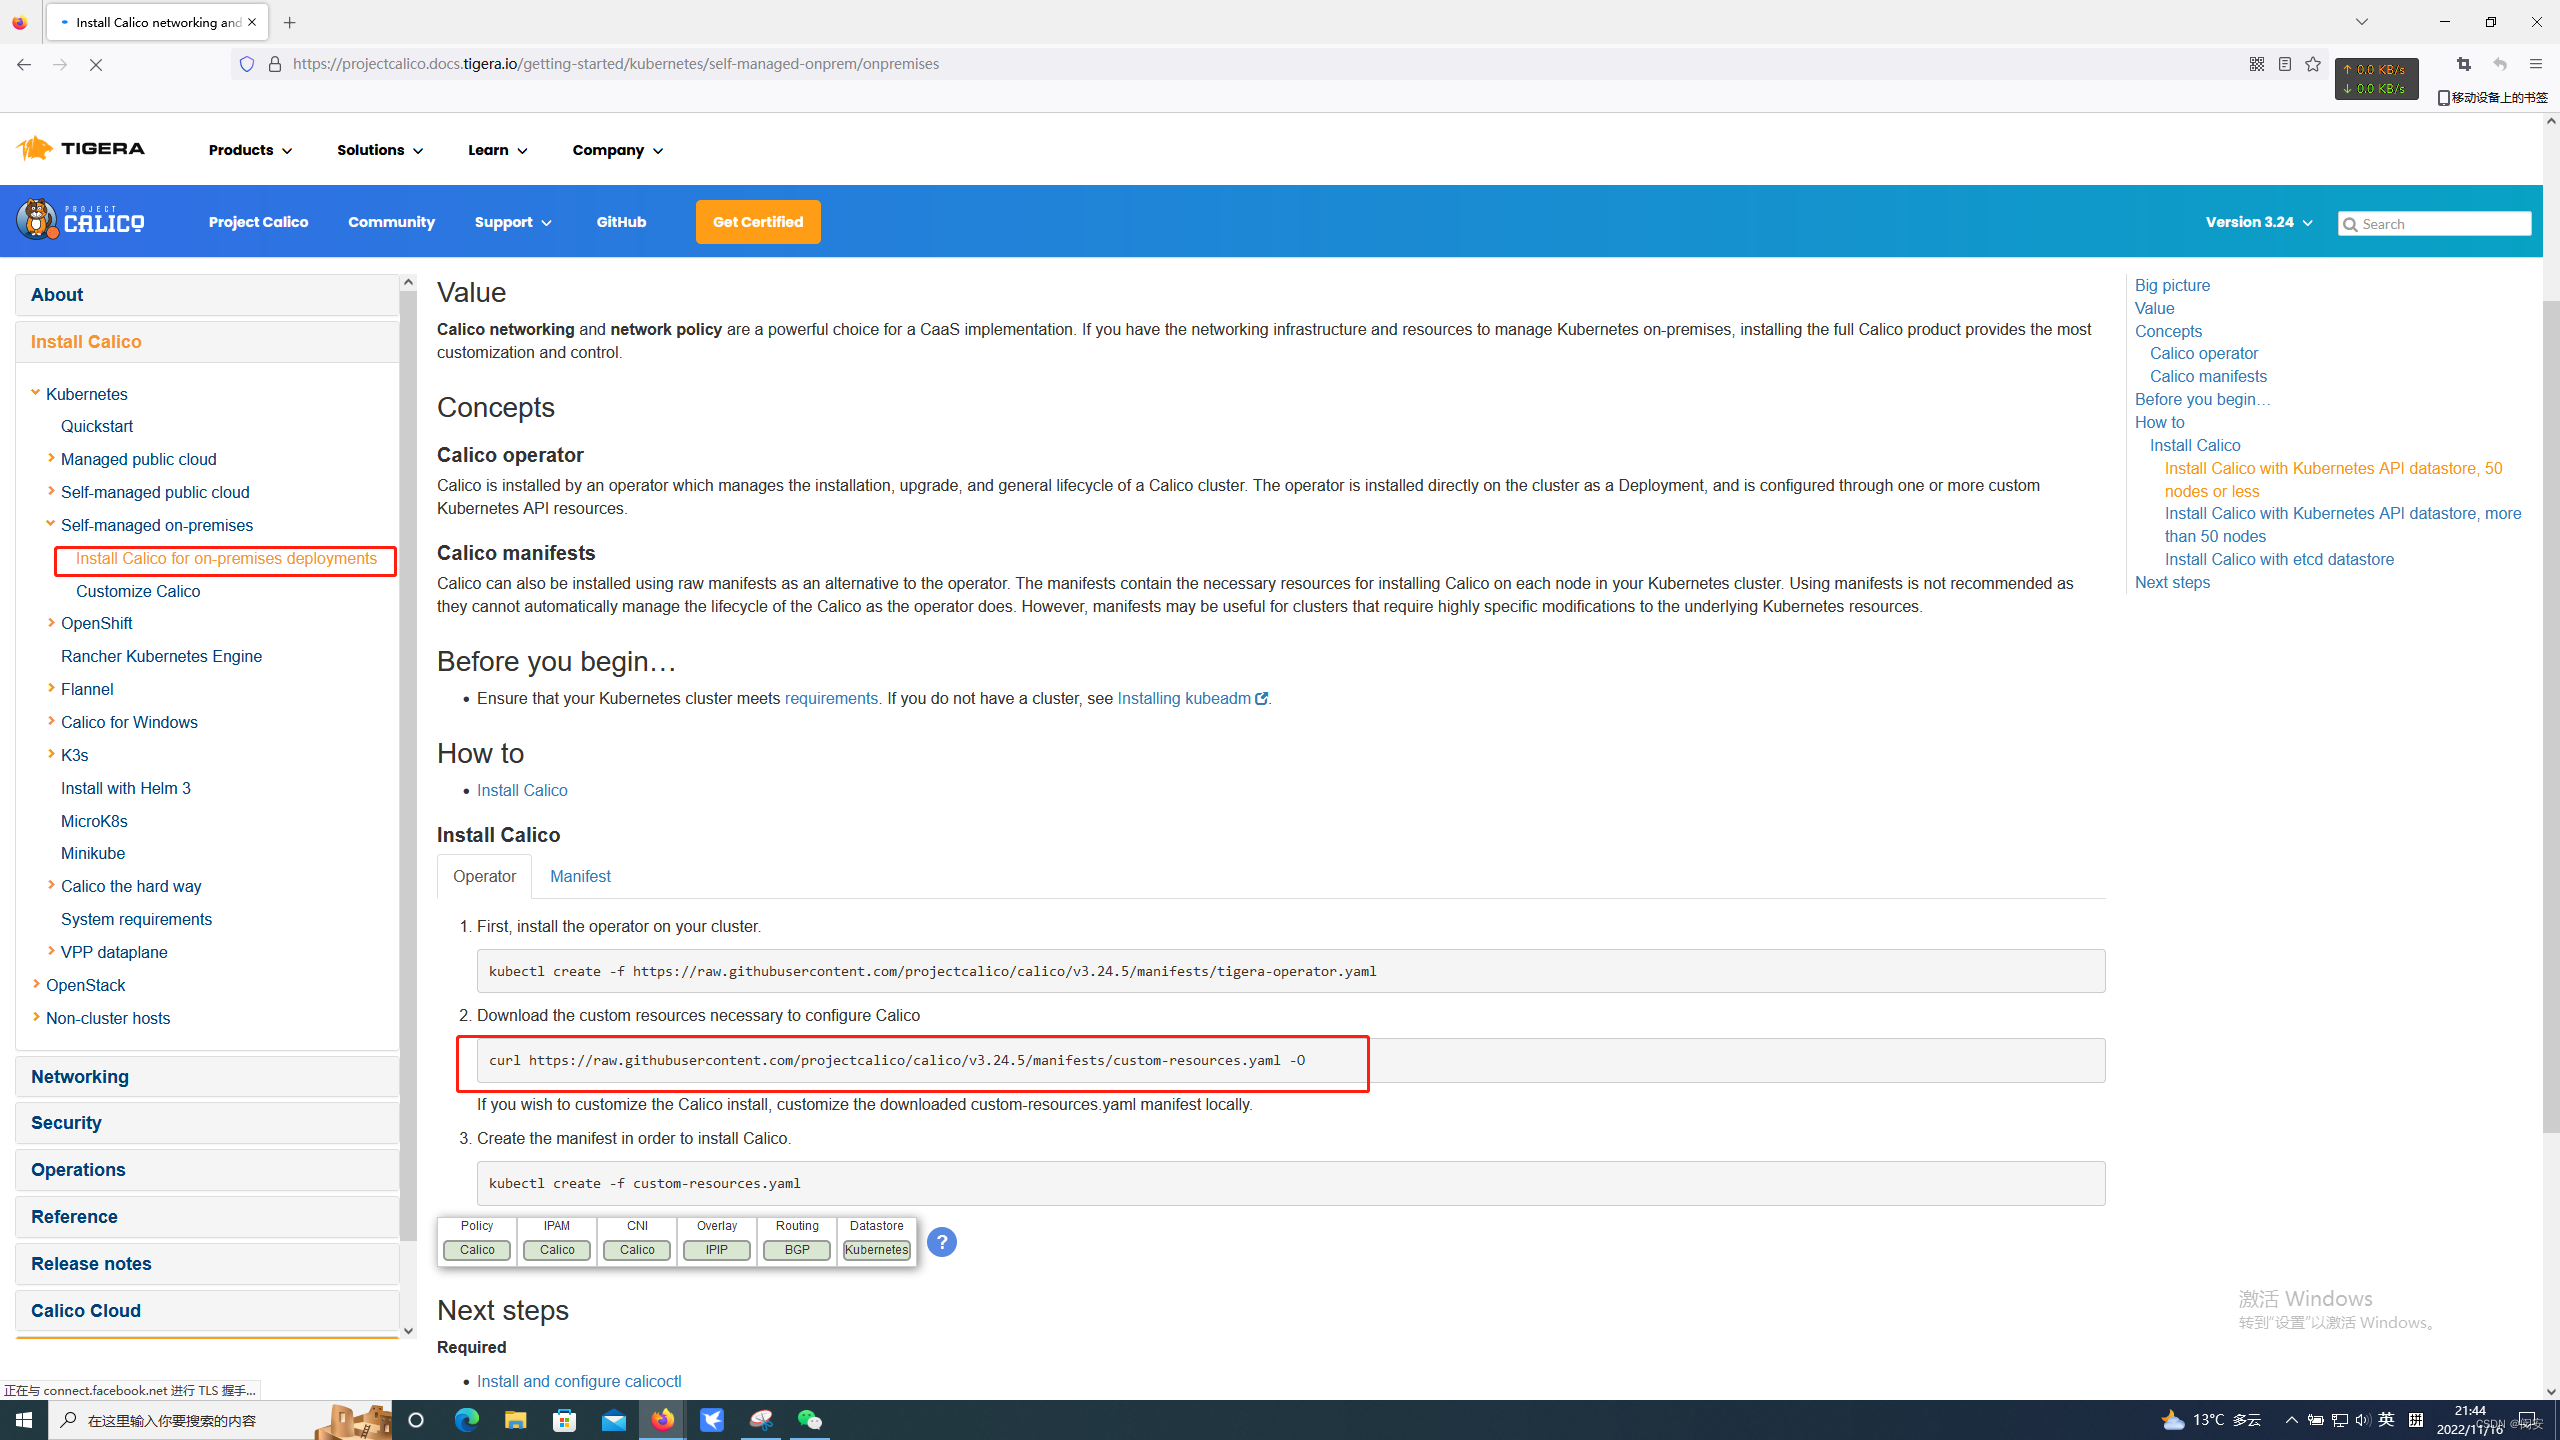Open the Version 3.24 dropdown
The height and width of the screenshot is (1440, 2560).
(x=2258, y=222)
